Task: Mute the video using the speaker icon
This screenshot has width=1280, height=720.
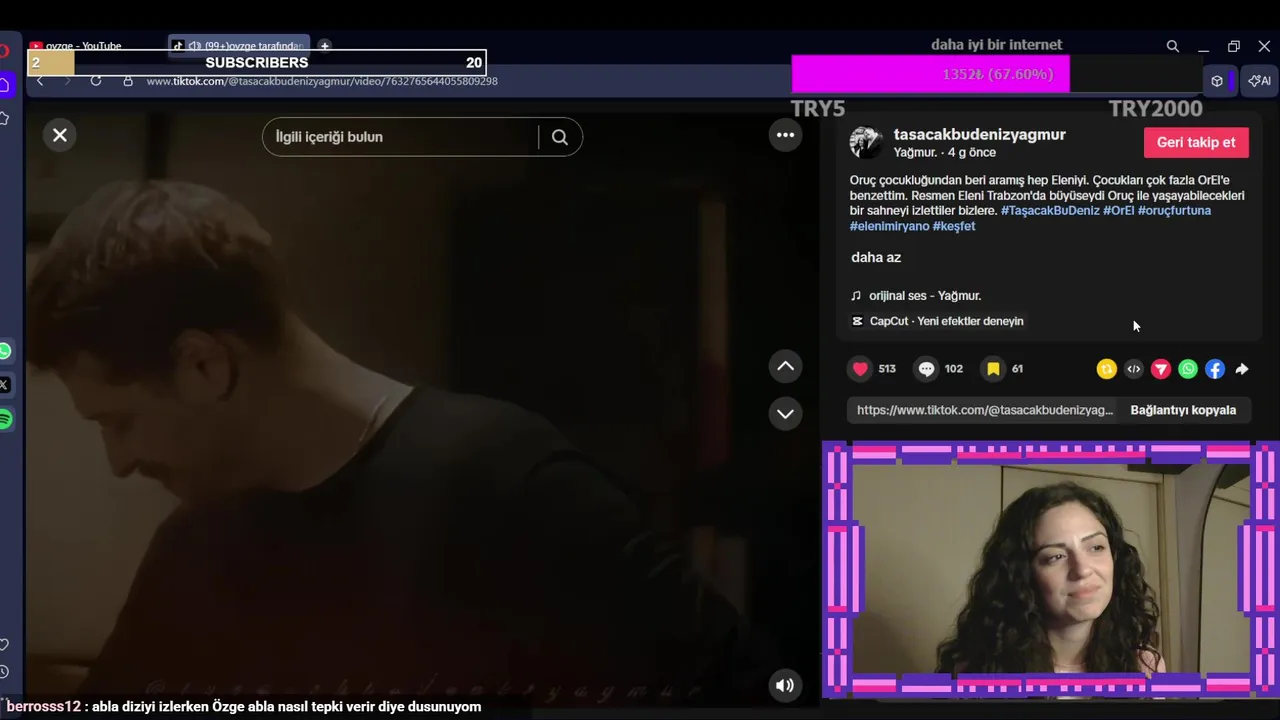Action: (785, 685)
